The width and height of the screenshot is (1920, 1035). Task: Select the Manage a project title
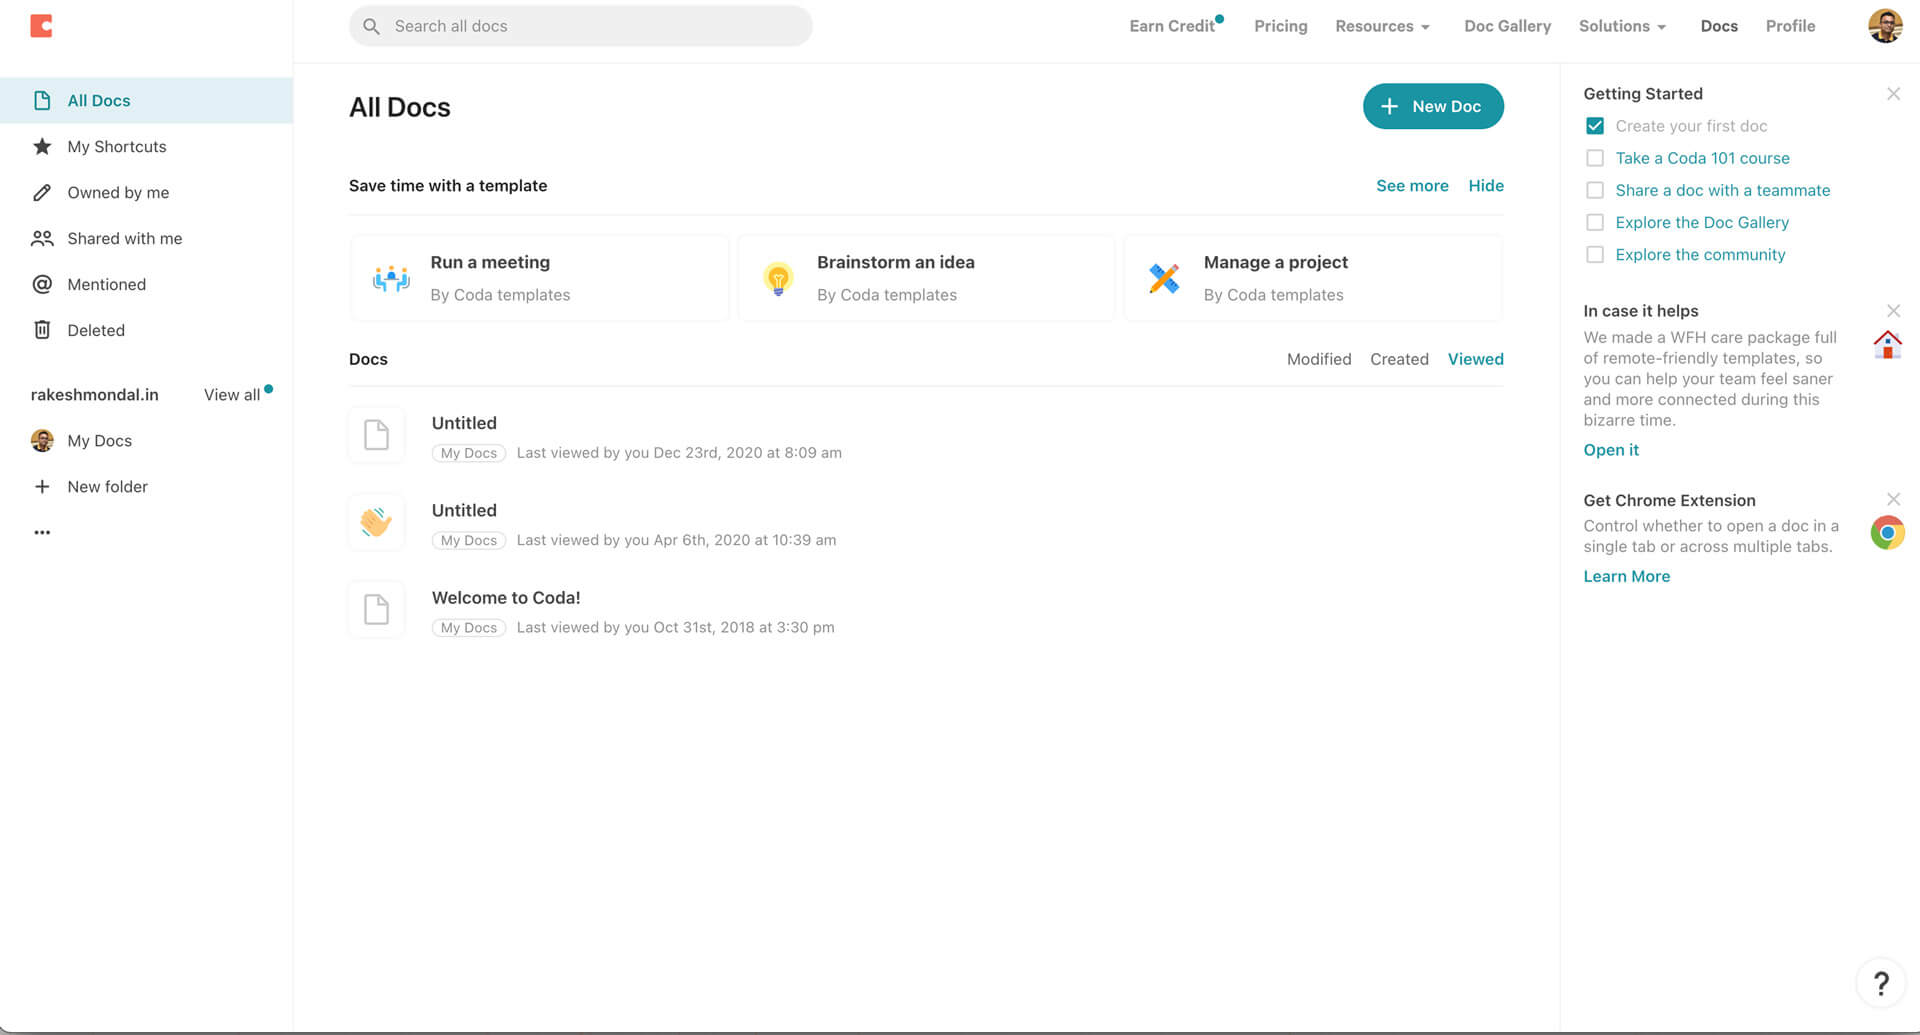(1275, 262)
